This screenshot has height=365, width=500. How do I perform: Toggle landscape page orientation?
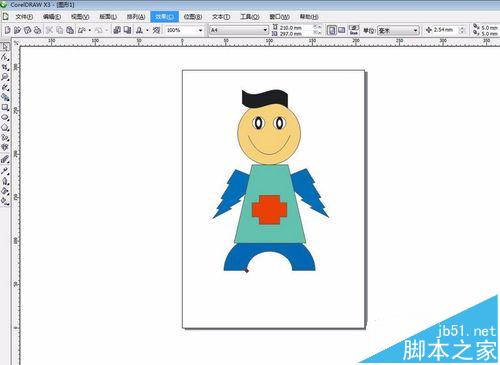(342, 30)
